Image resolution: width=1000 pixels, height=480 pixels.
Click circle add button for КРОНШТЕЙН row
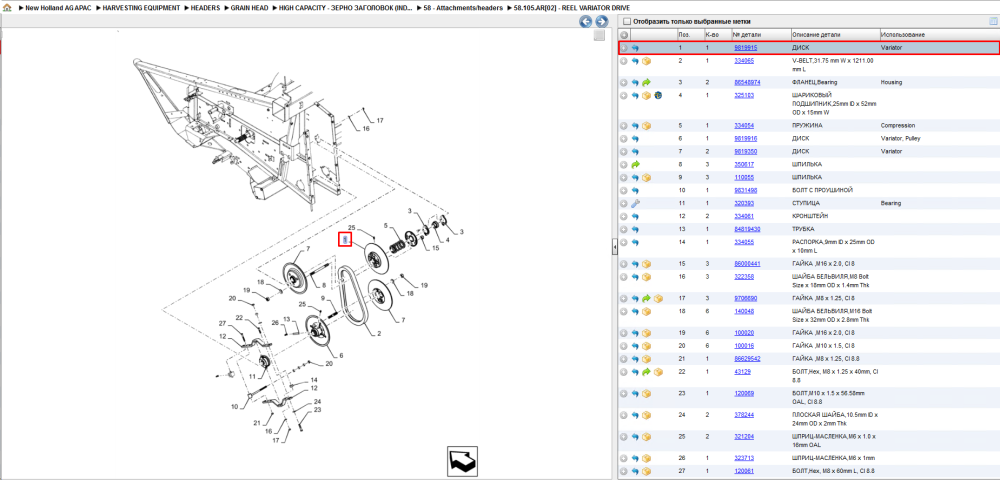[x=624, y=216]
